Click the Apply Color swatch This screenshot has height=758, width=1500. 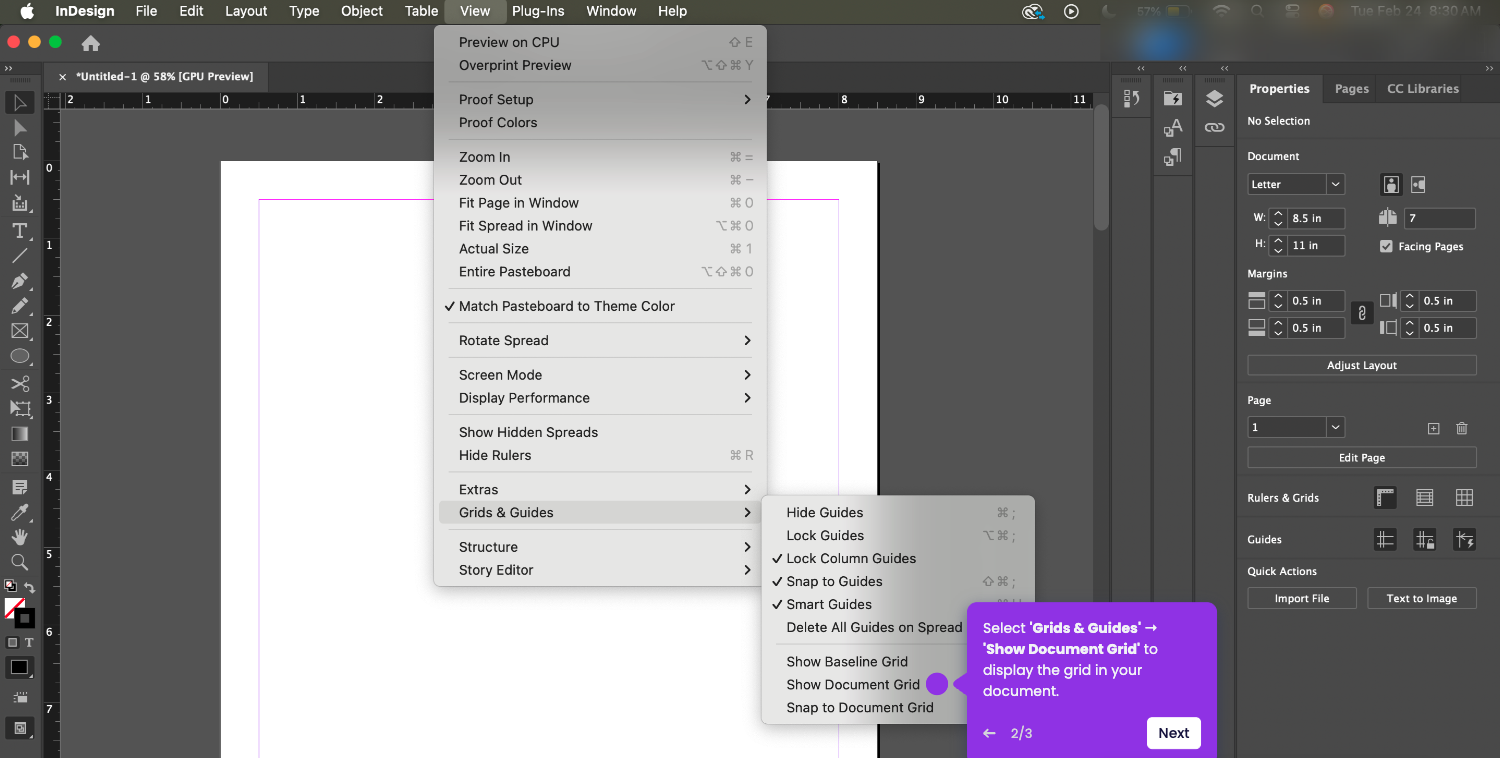click(19, 667)
